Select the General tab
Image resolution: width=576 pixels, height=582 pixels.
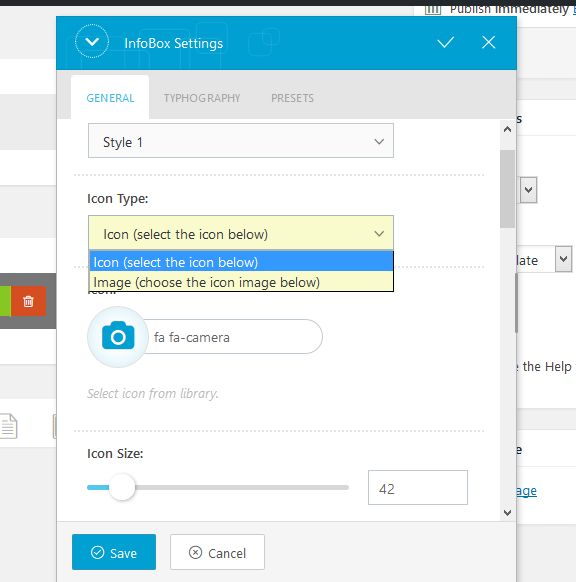click(110, 98)
